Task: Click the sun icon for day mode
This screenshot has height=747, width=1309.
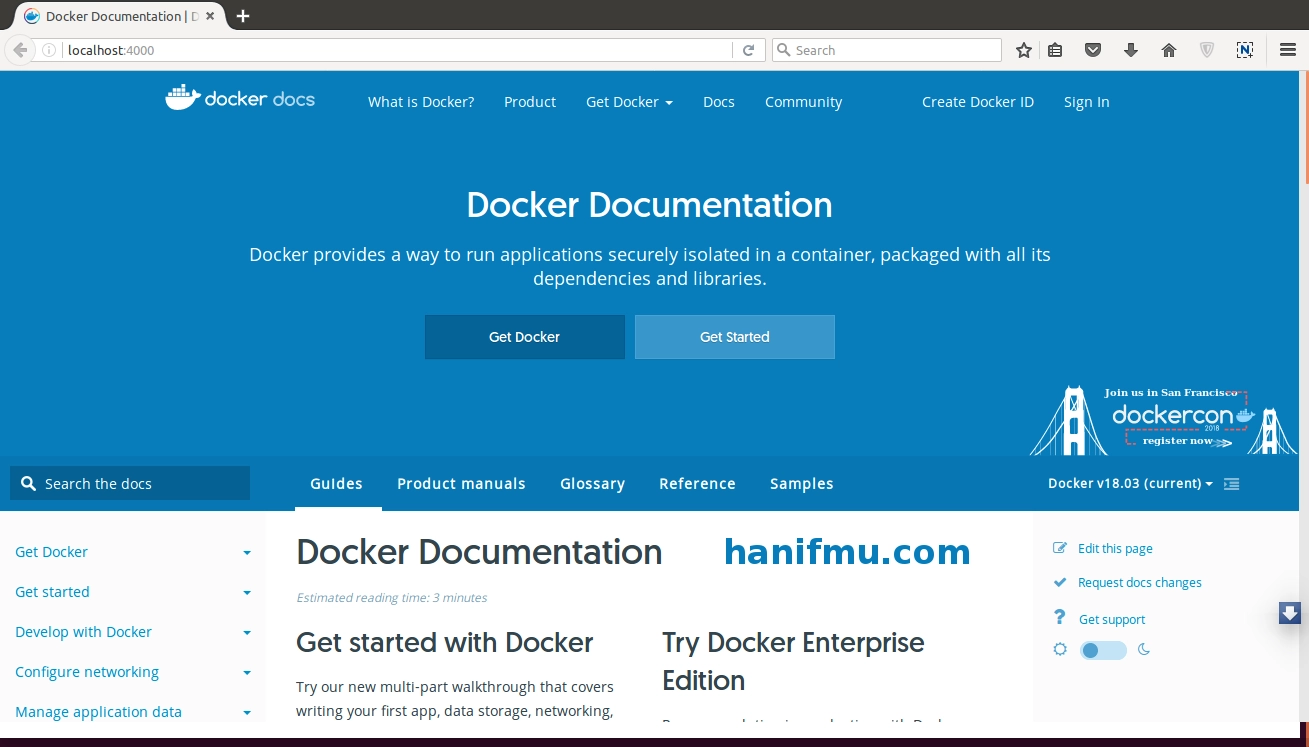Action: pyautogui.click(x=1060, y=650)
